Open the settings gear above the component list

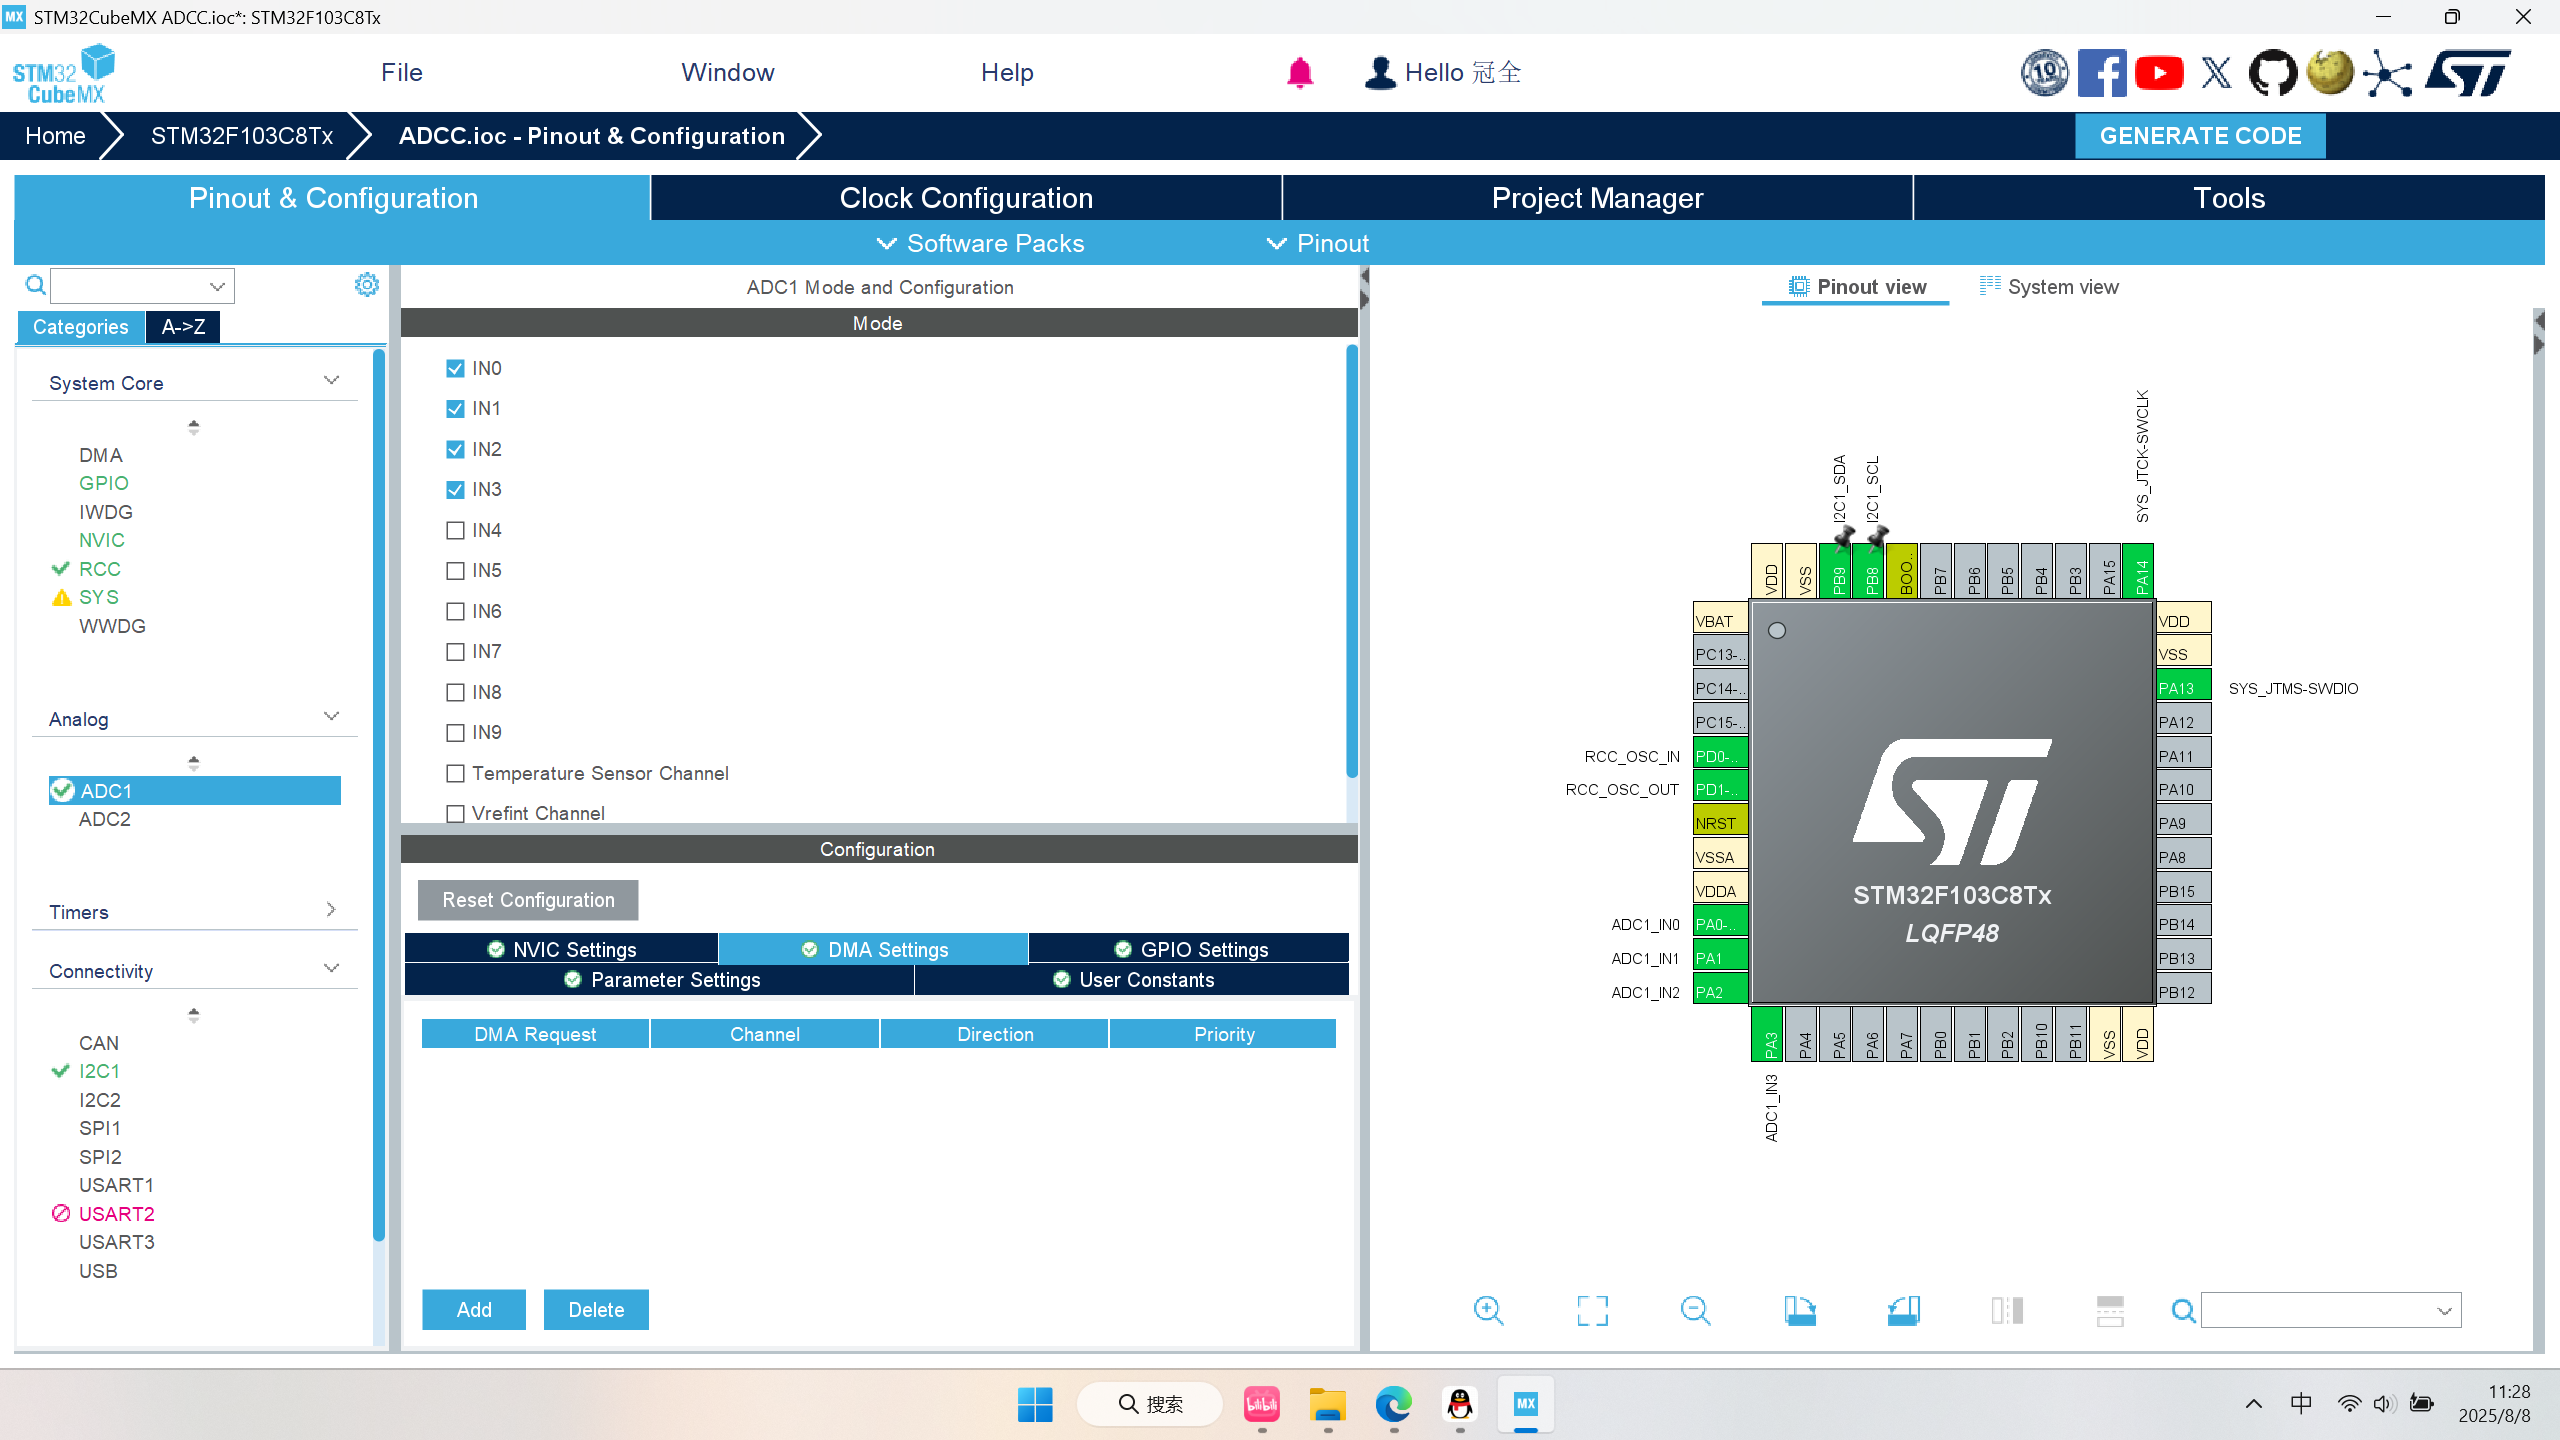367,284
